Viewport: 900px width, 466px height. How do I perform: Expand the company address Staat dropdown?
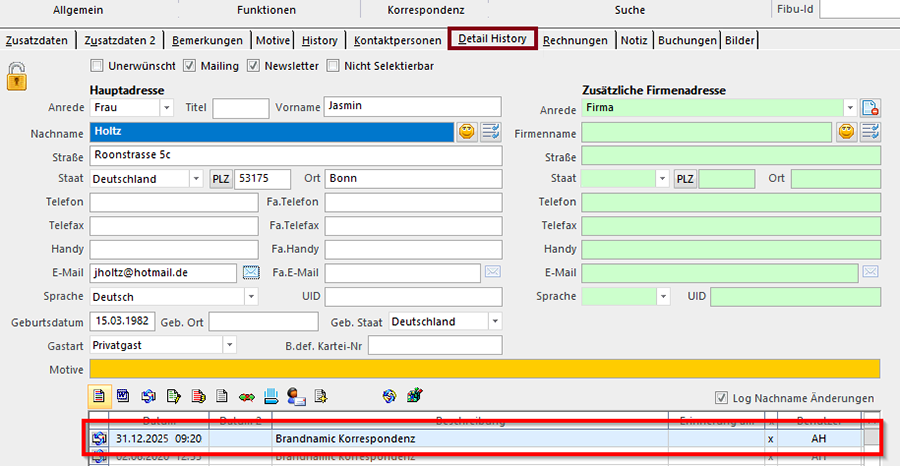664,178
